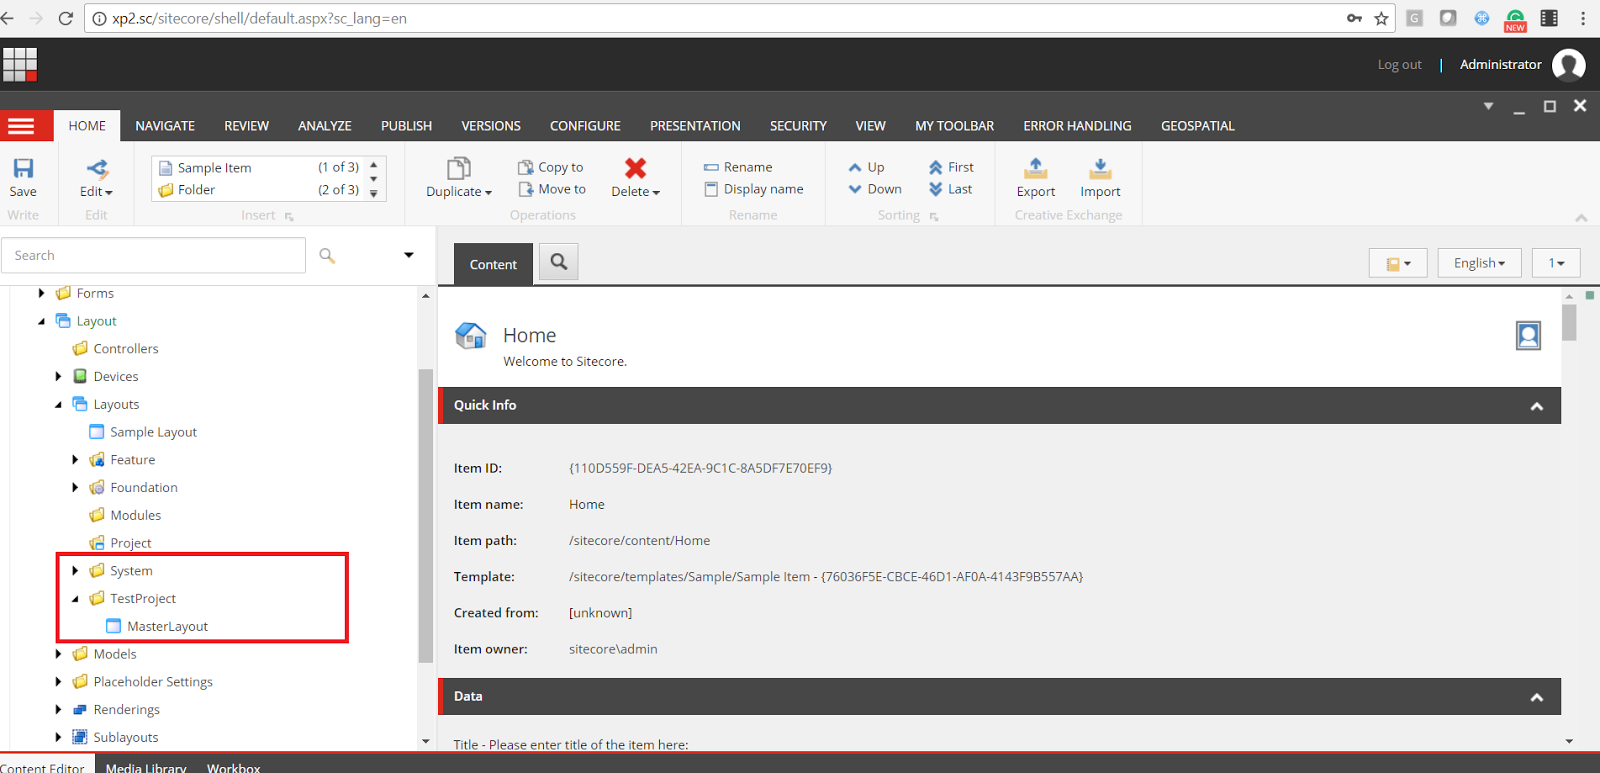Click the content tree vertical scrollbar
This screenshot has width=1600, height=773.
425,515
